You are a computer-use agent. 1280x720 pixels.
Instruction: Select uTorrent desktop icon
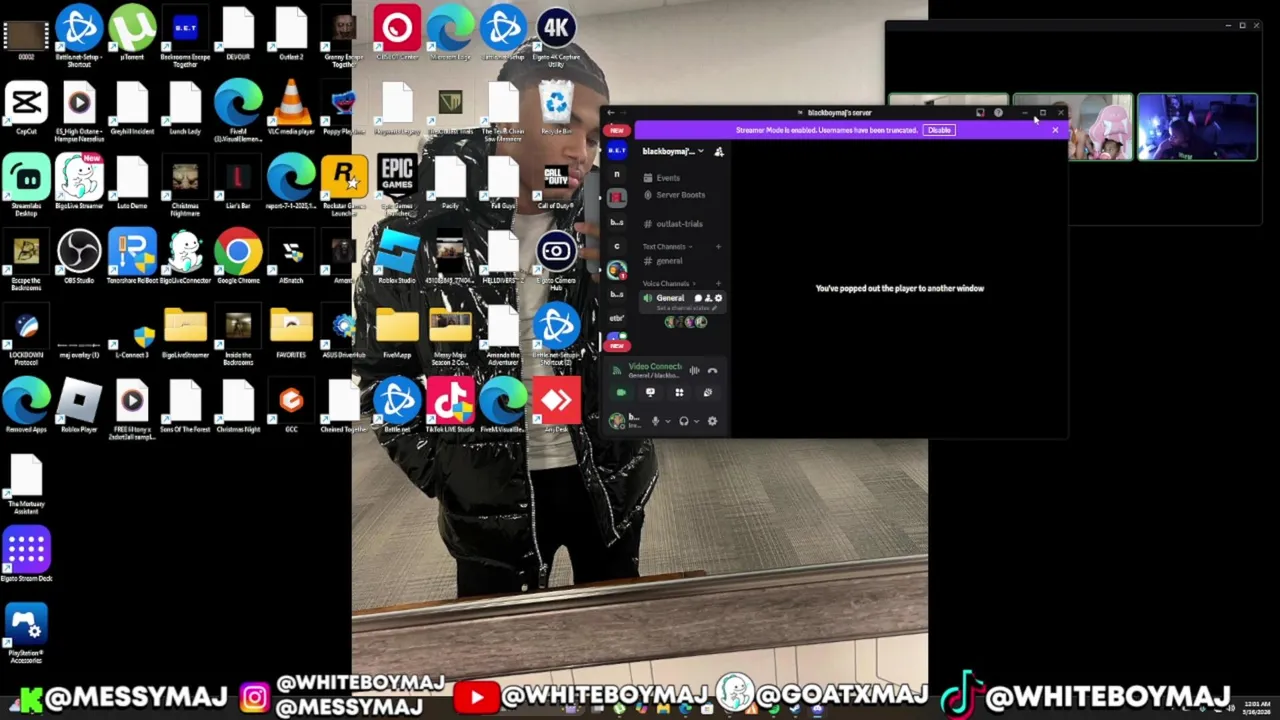tap(132, 35)
